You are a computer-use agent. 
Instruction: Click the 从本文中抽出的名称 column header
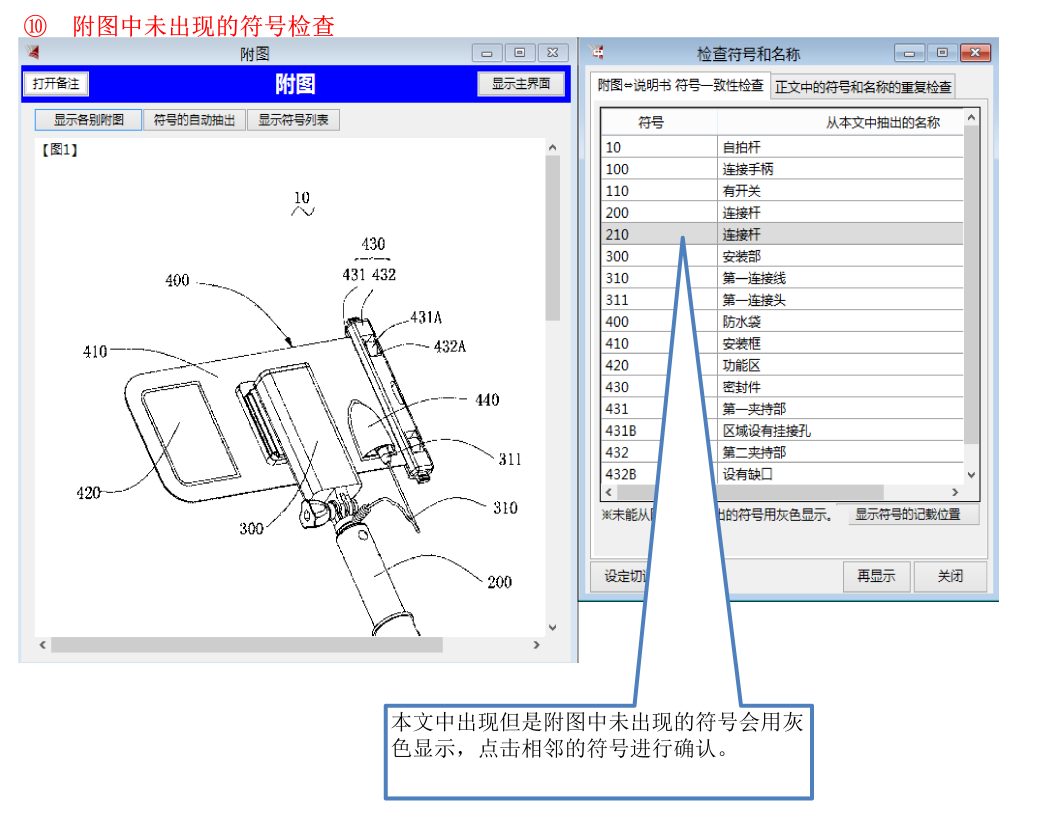click(x=840, y=122)
